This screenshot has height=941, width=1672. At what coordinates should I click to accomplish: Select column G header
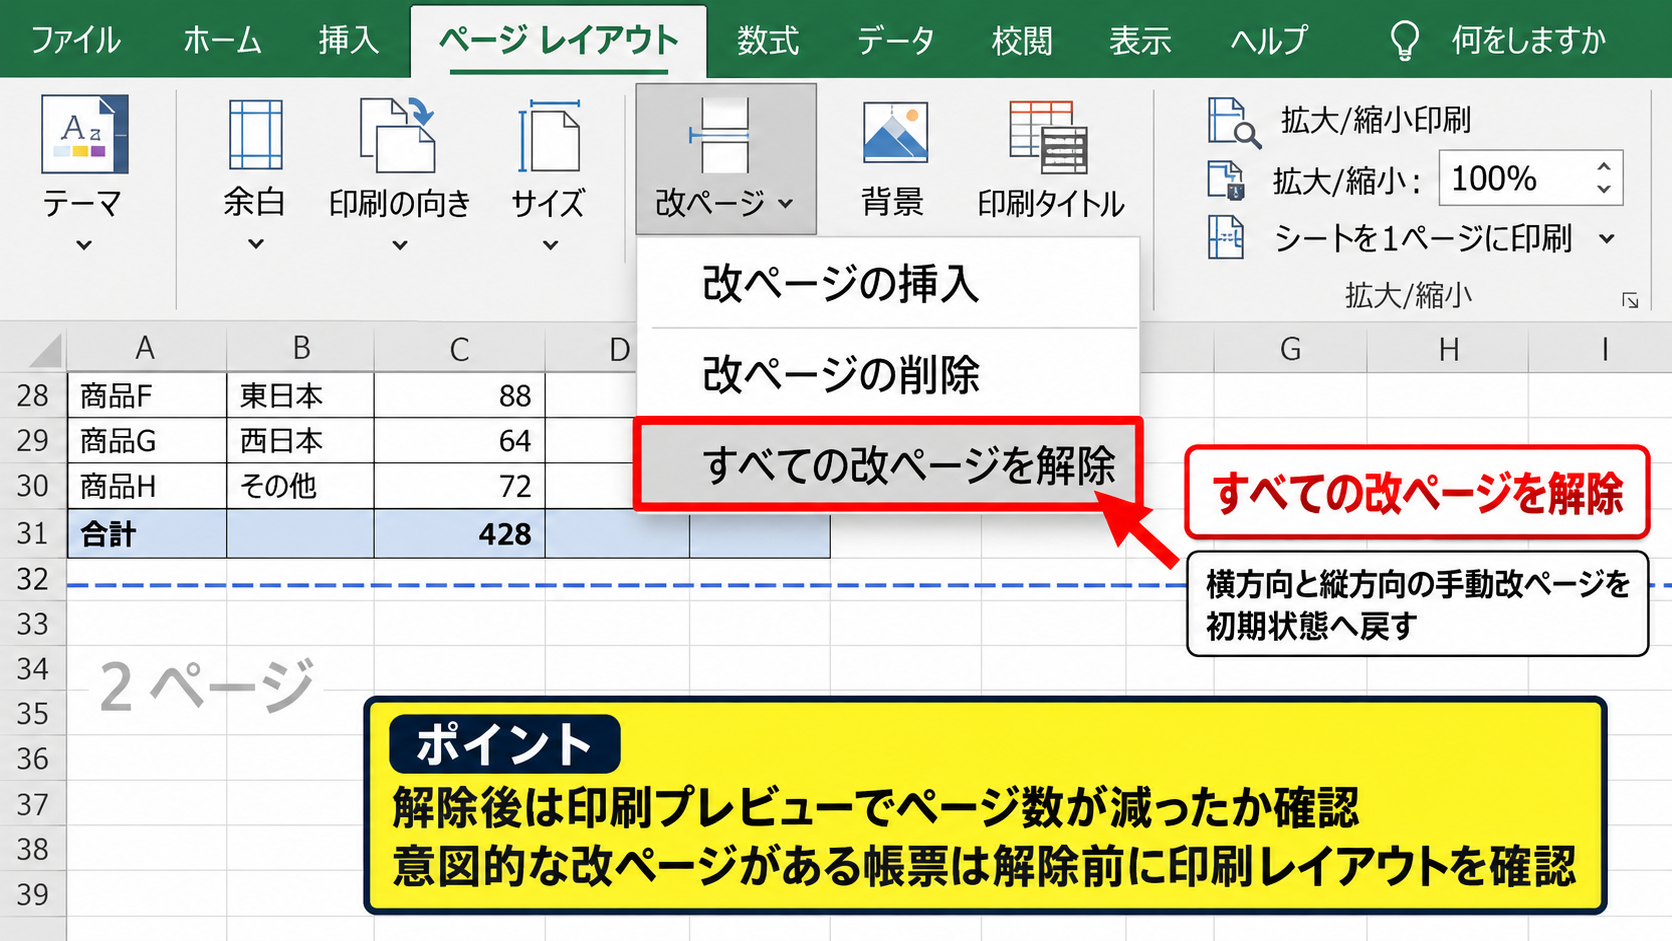[x=1290, y=349]
